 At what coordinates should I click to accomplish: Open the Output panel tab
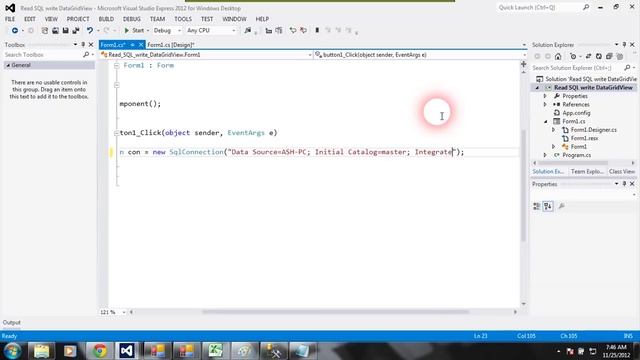[x=11, y=322]
